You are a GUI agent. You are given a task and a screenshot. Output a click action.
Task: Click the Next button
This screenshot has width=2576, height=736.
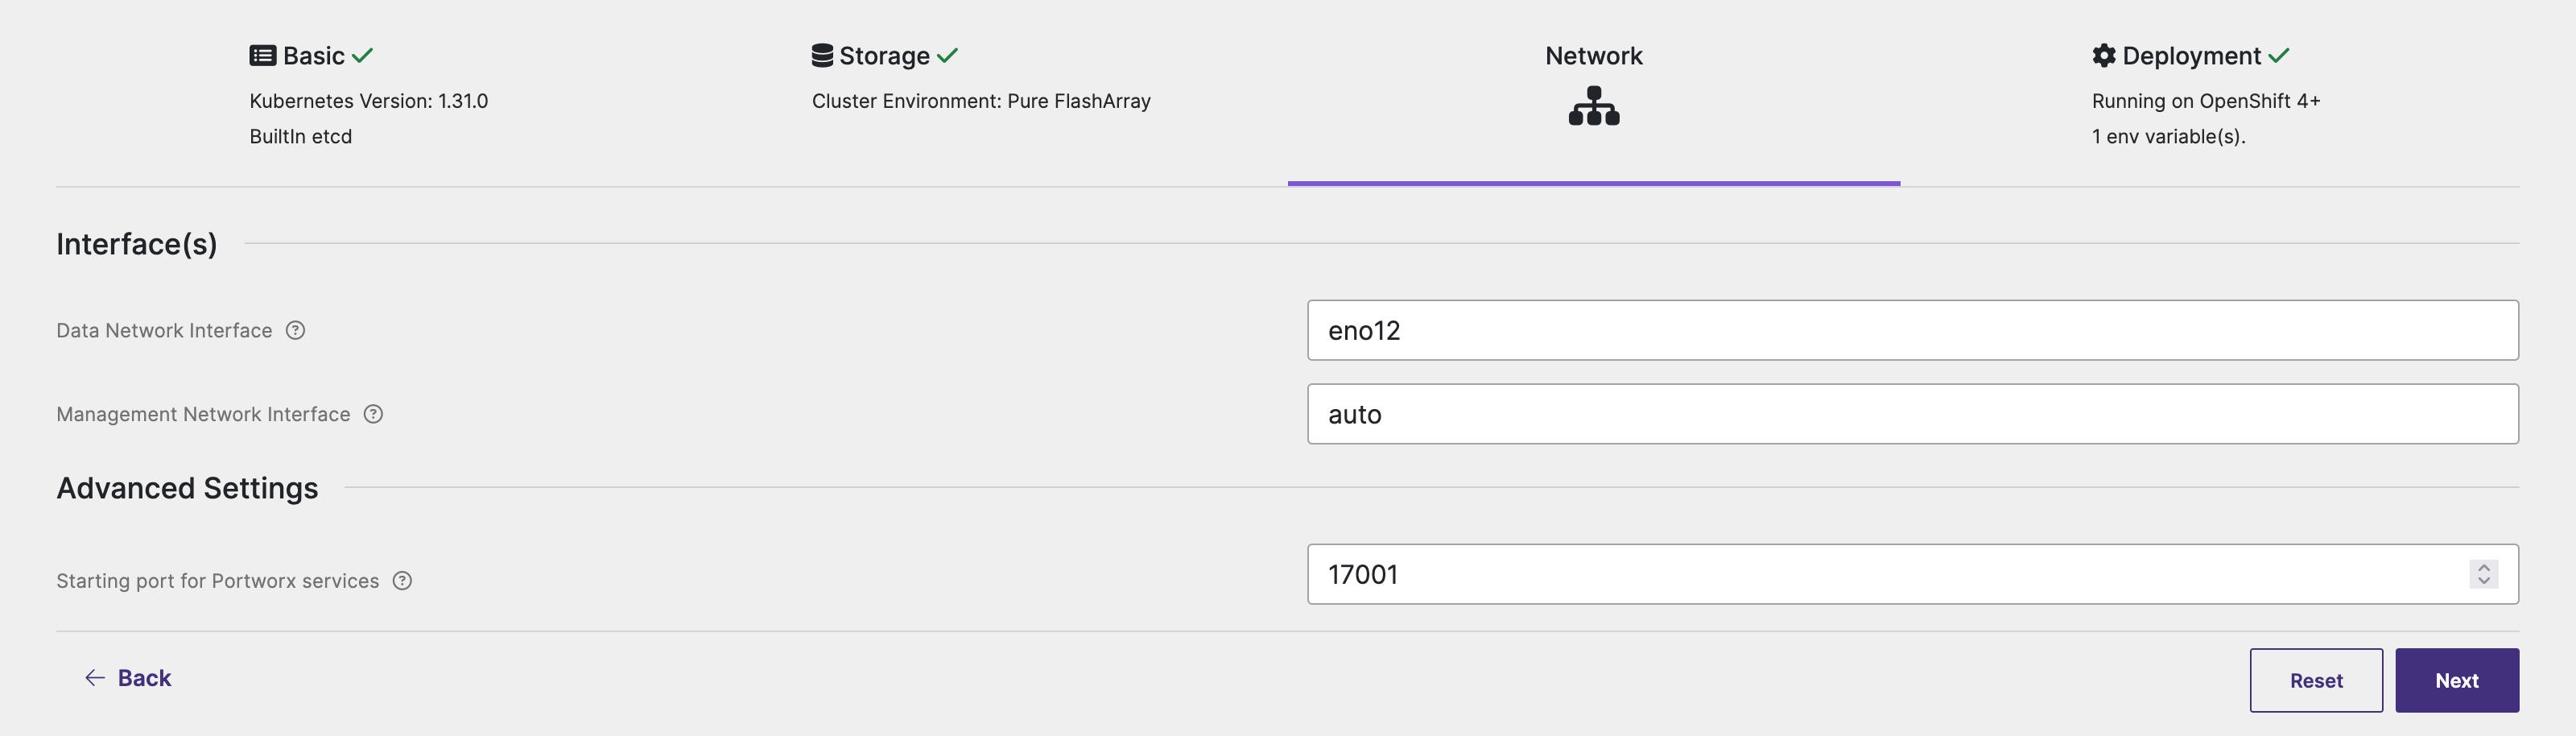coord(2457,680)
